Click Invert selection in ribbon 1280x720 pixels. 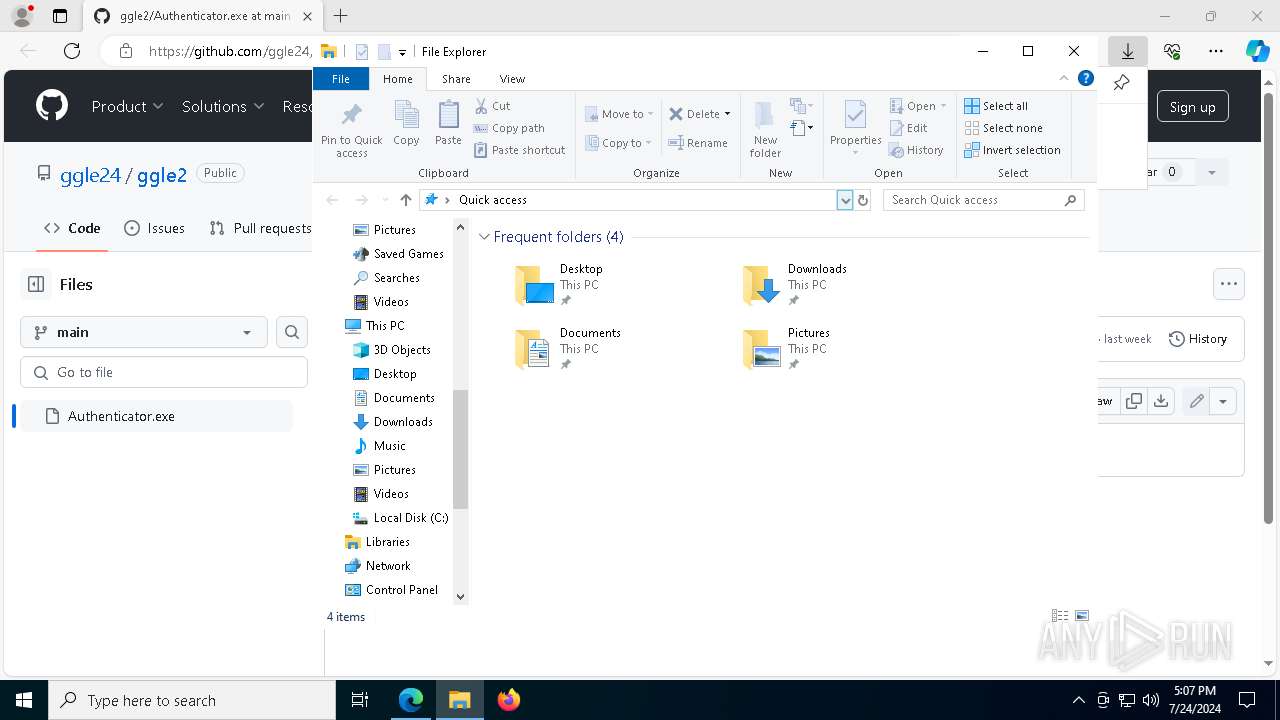click(1012, 150)
